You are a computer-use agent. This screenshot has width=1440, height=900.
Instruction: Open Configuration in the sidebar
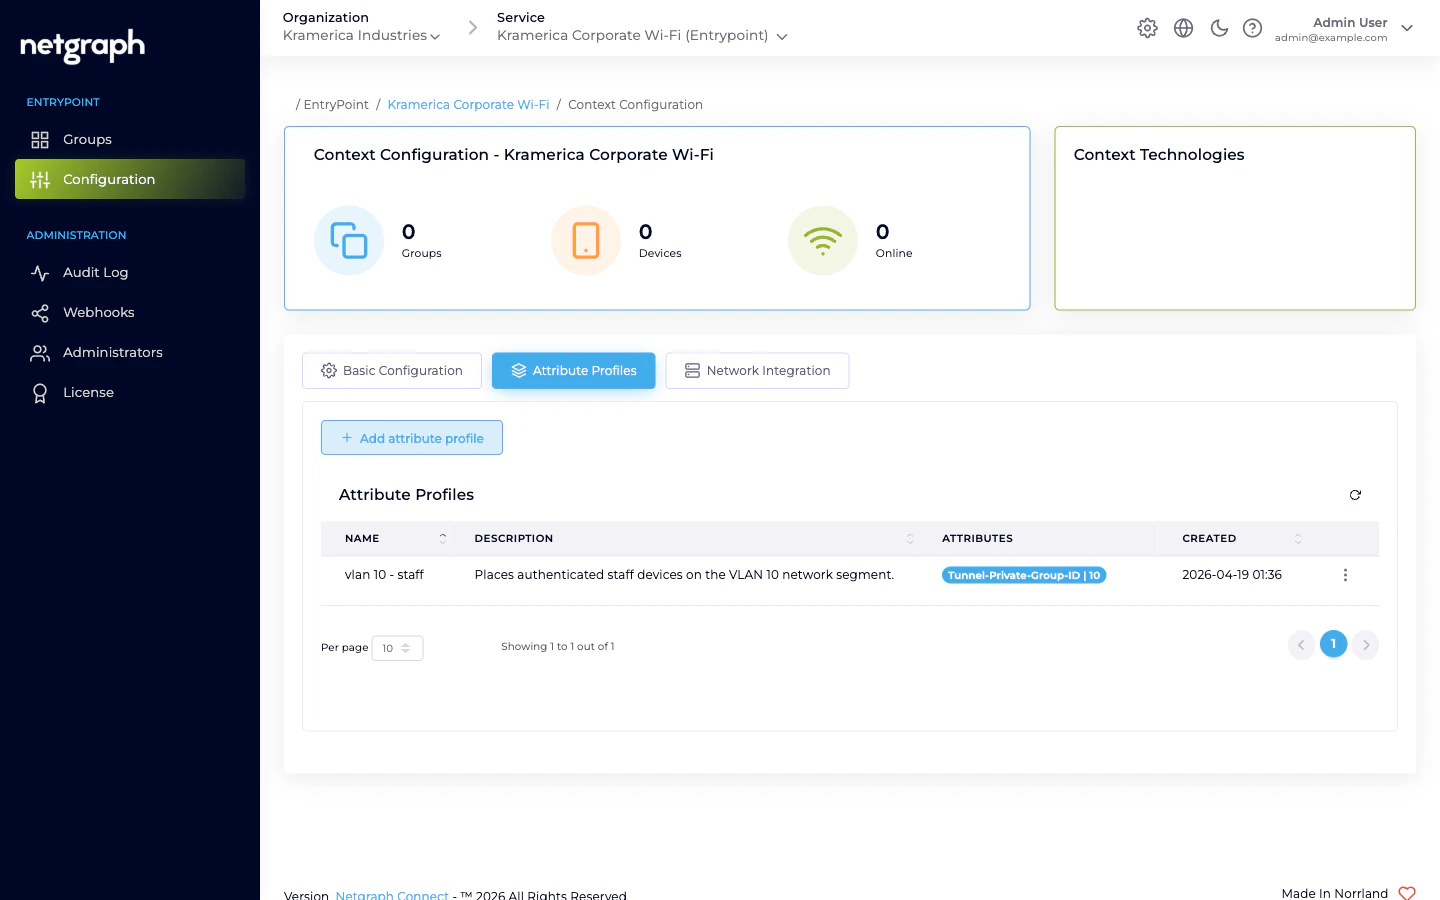tap(130, 179)
